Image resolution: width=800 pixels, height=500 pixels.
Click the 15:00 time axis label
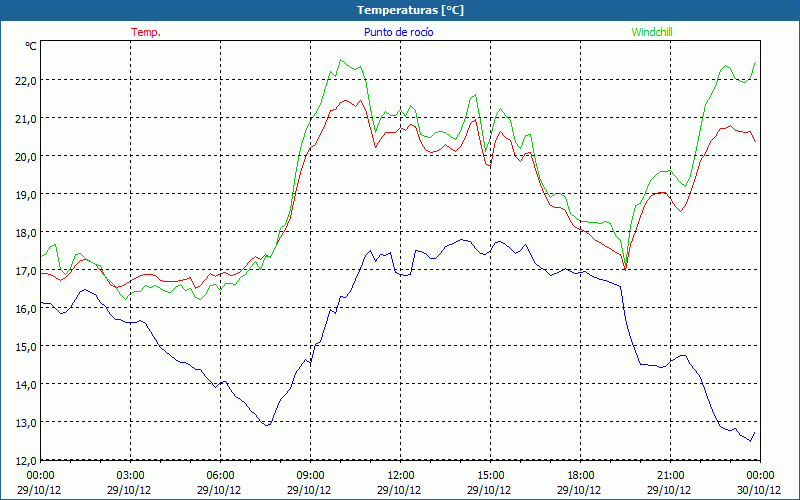(x=490, y=476)
